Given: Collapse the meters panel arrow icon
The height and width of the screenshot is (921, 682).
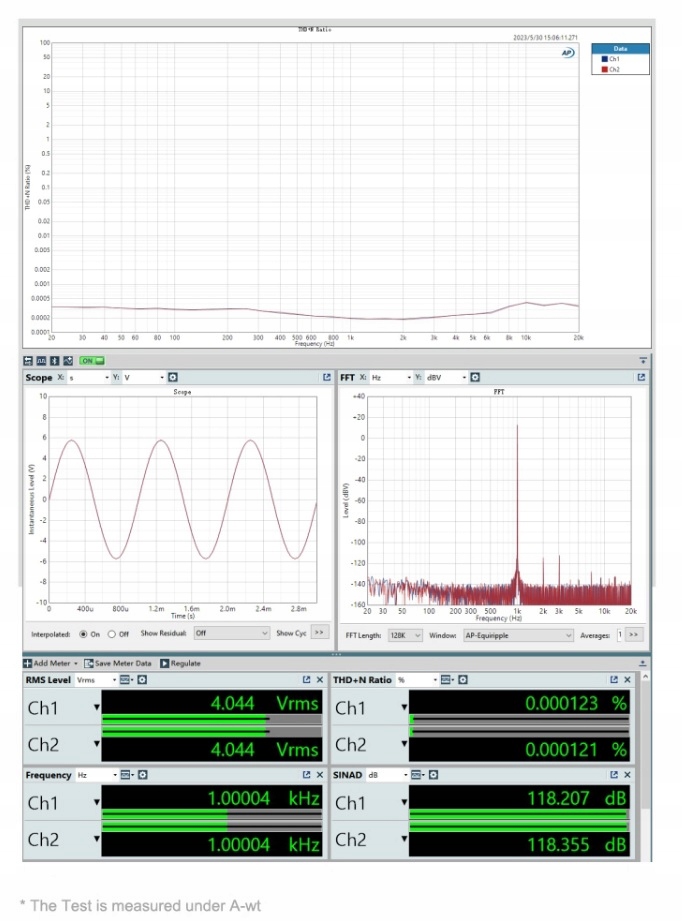Looking at the screenshot, I should pyautogui.click(x=643, y=663).
